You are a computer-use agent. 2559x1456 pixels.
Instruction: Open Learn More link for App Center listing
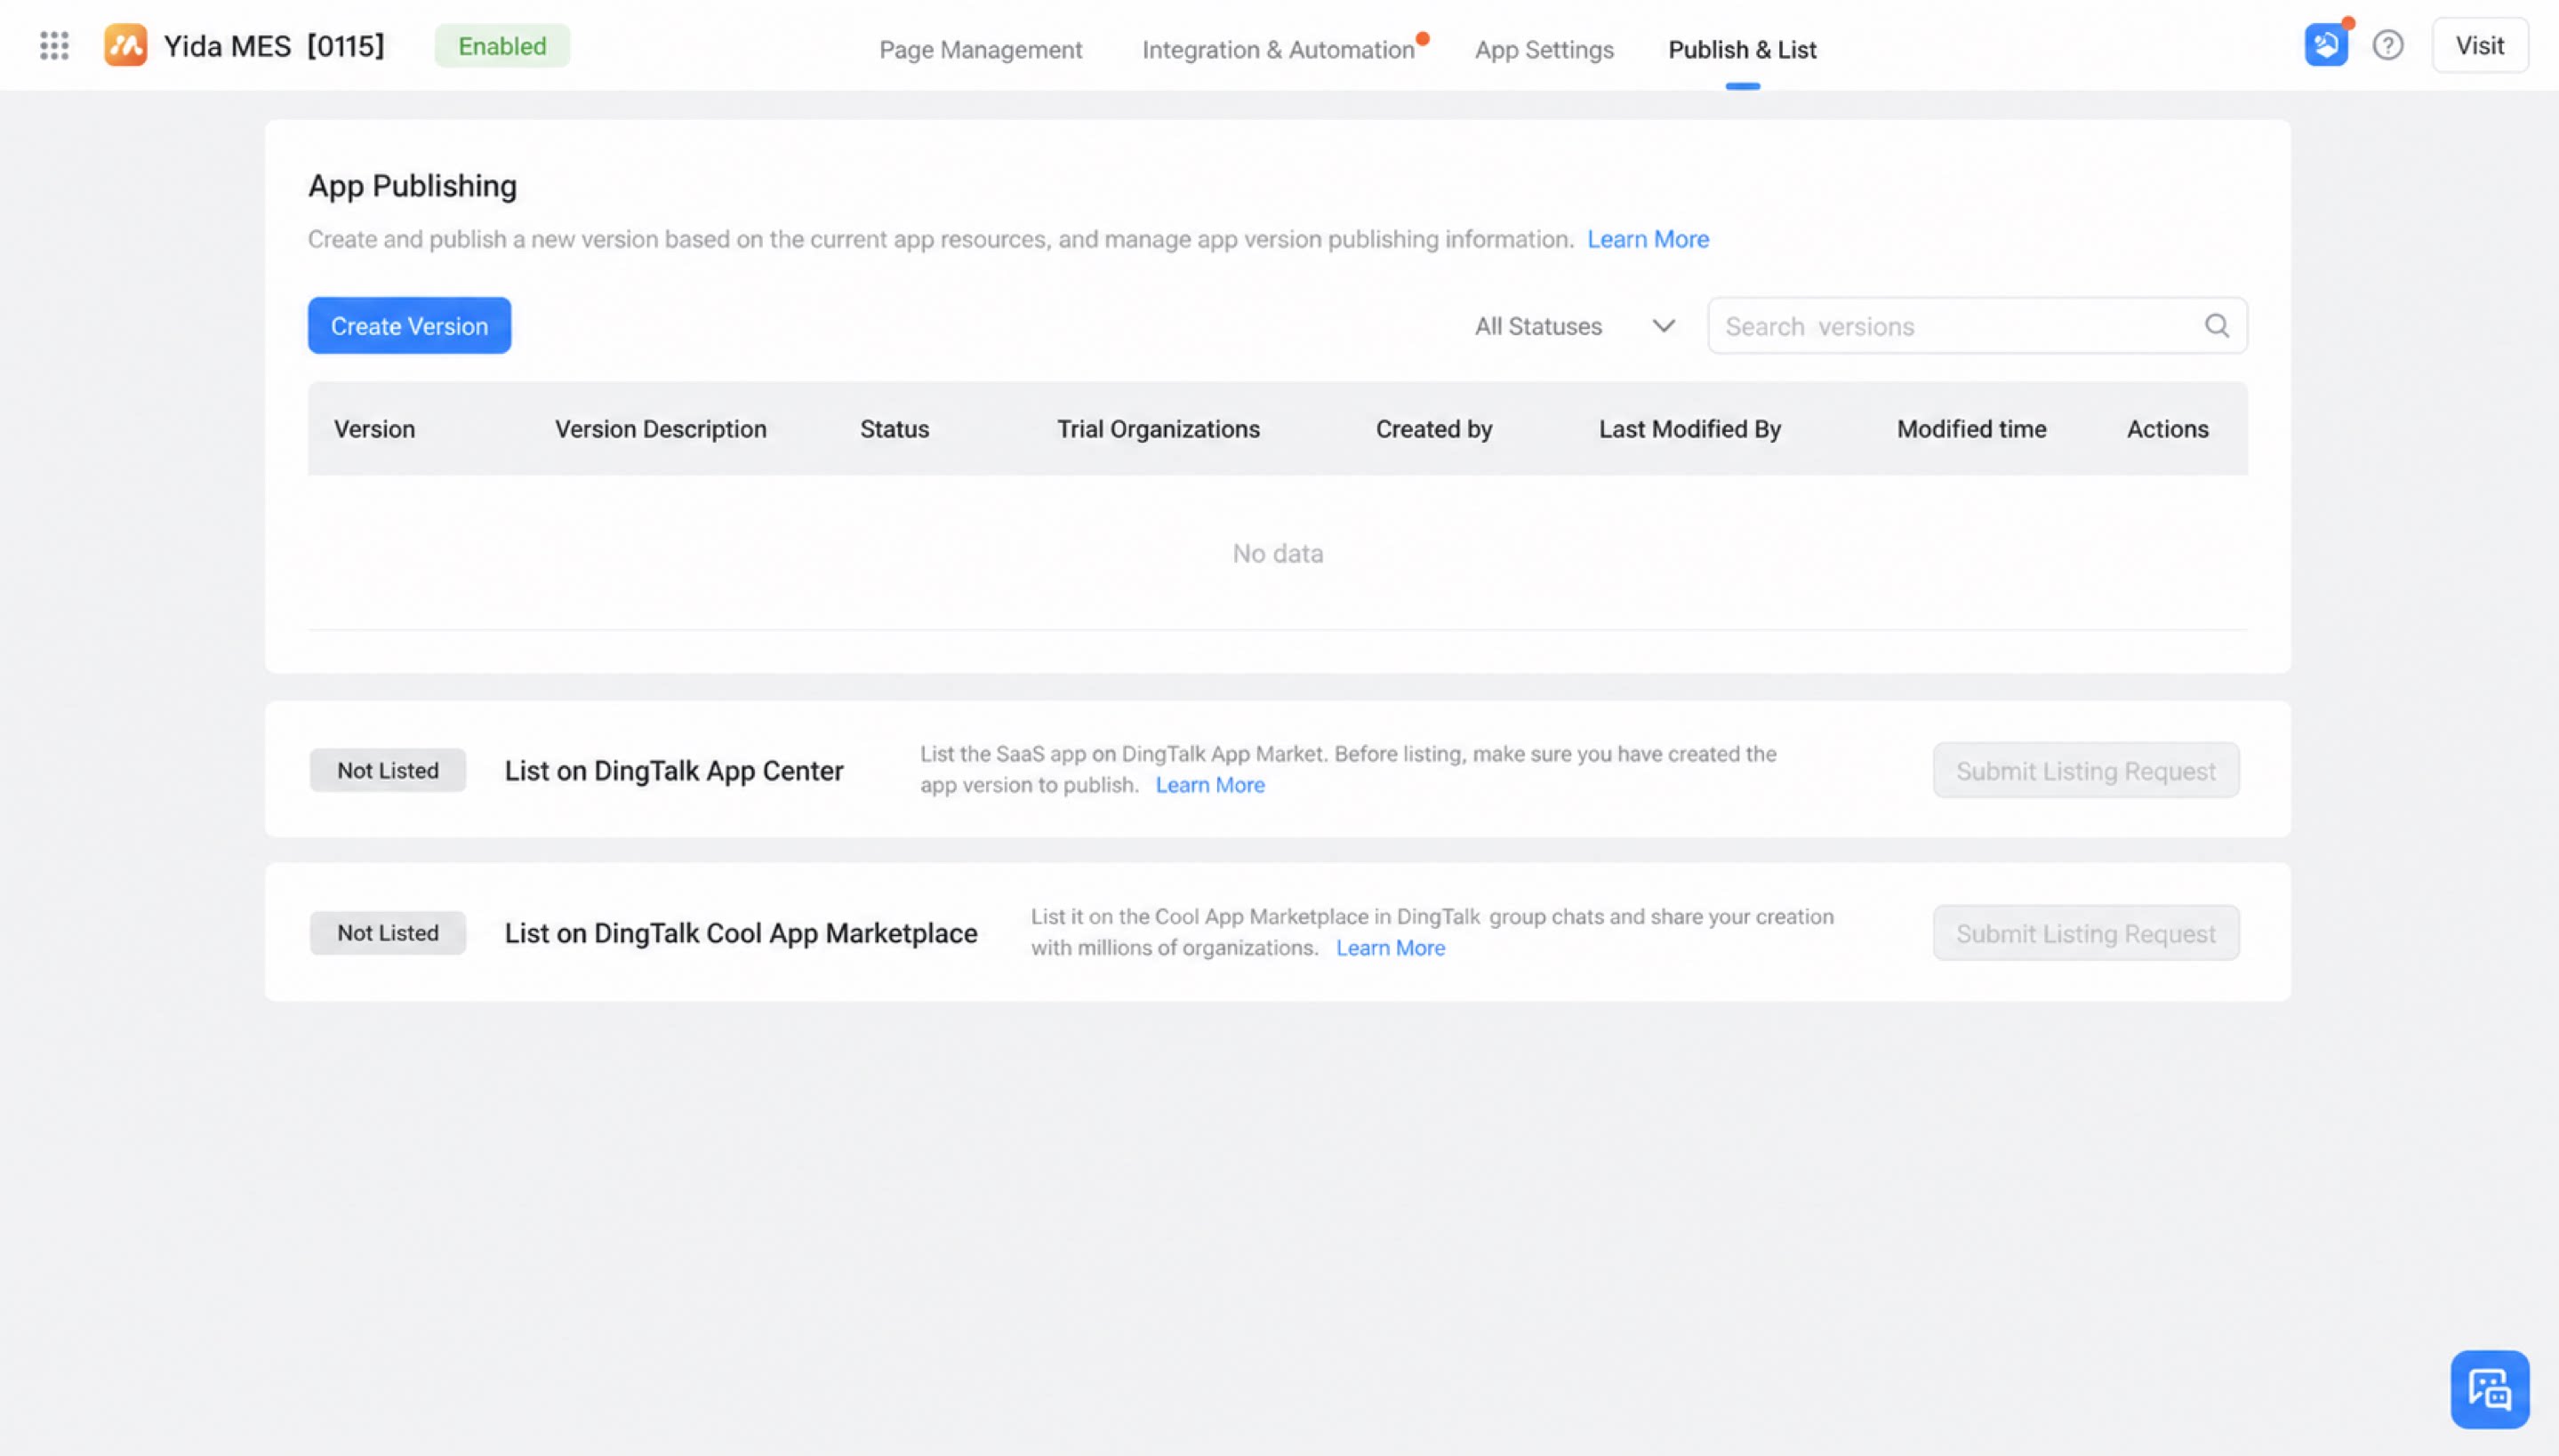[x=1209, y=785]
